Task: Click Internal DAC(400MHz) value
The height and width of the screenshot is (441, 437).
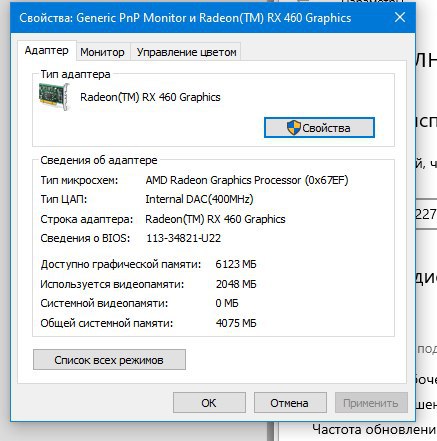Action: [199, 199]
